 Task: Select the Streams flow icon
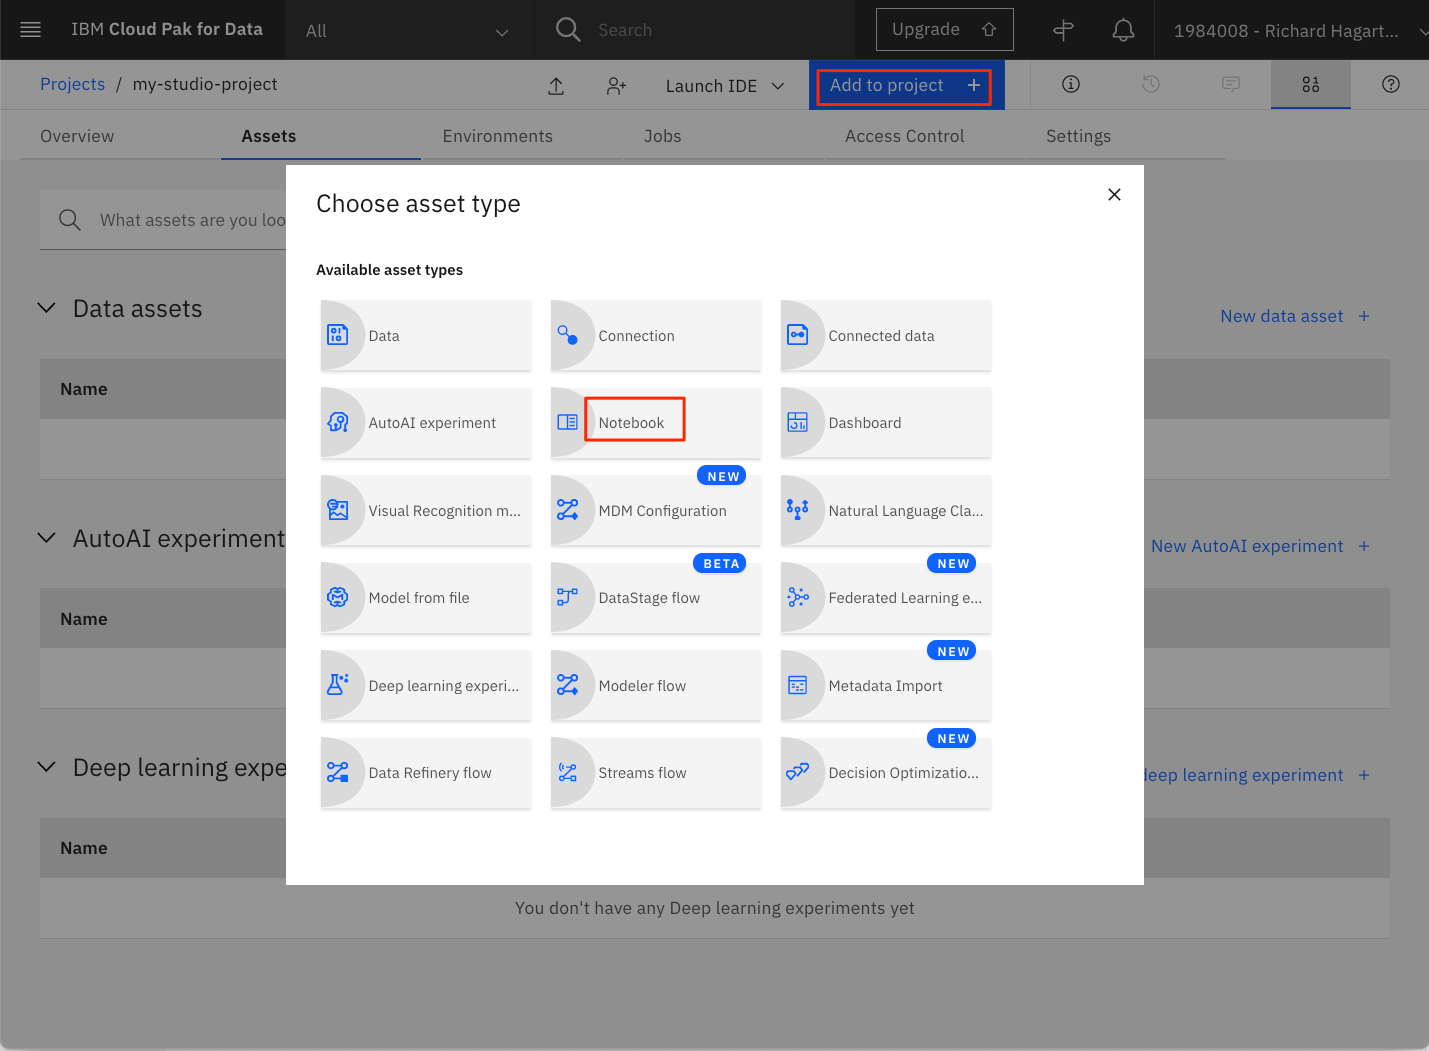point(568,772)
